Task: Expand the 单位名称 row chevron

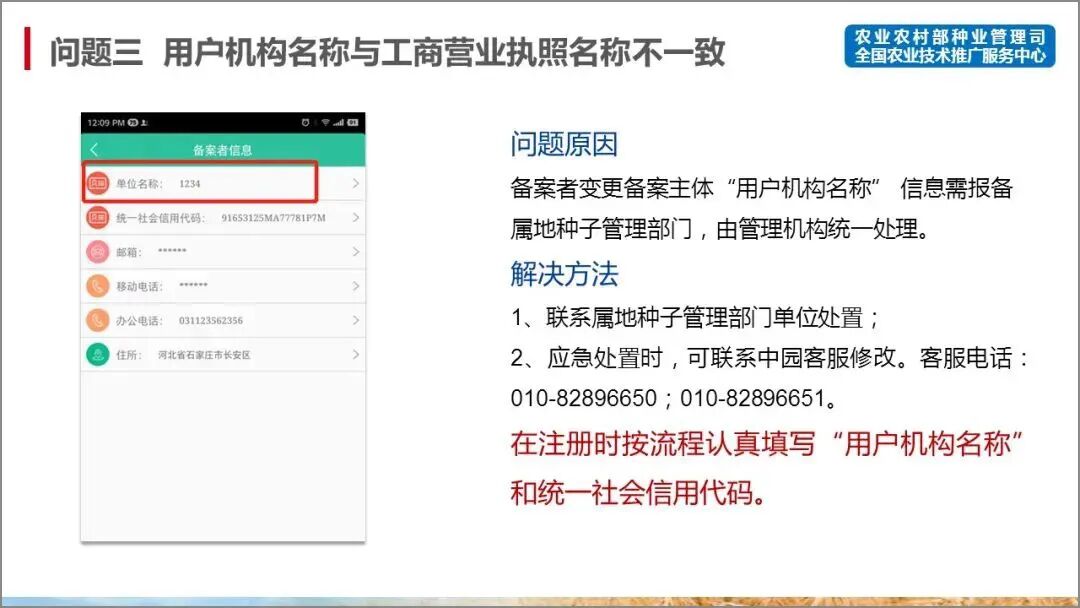Action: 356,184
